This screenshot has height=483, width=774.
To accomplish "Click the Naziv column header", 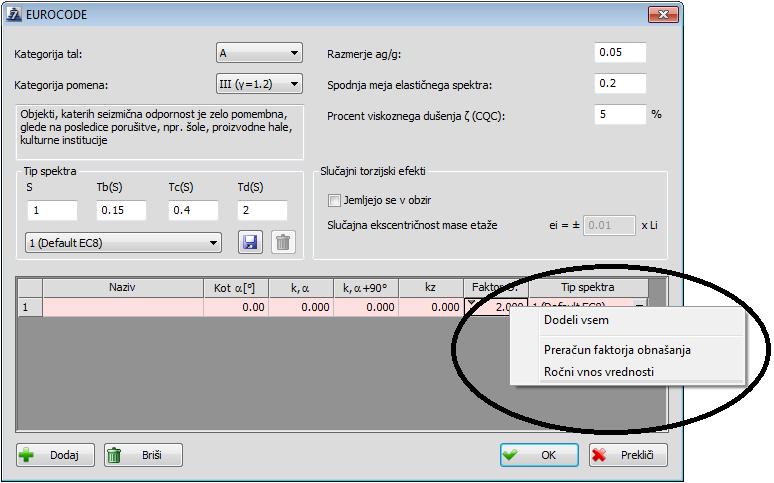I will click(x=123, y=287).
